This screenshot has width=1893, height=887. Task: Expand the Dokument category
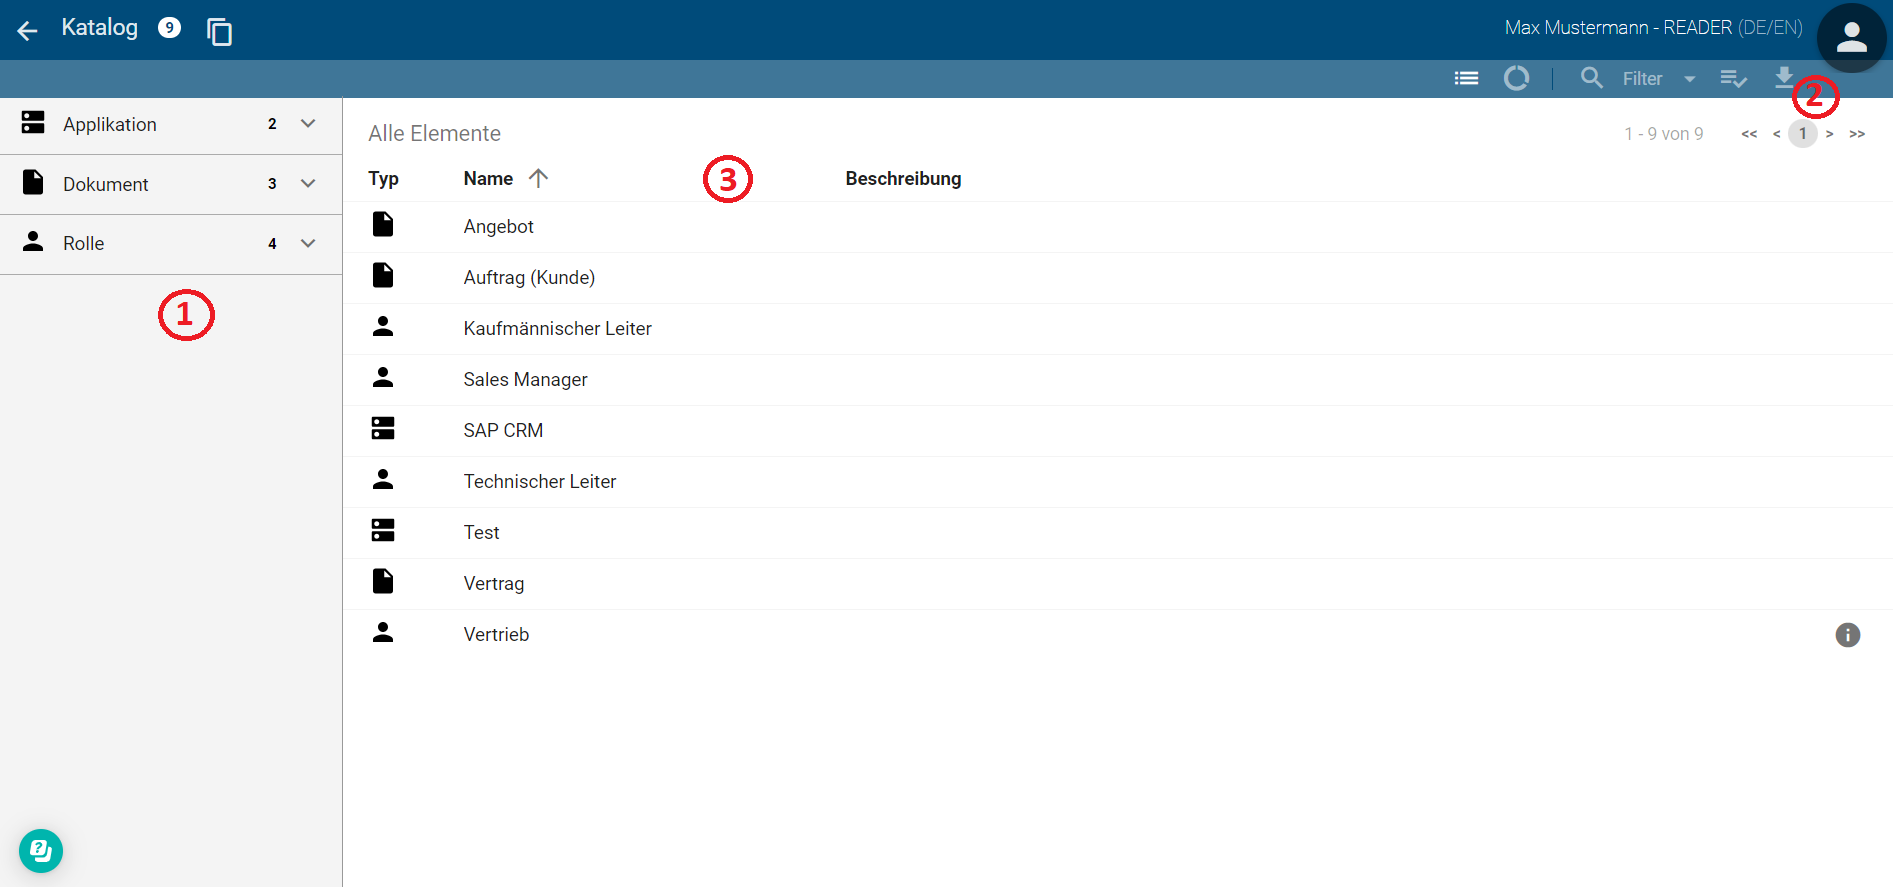click(308, 184)
